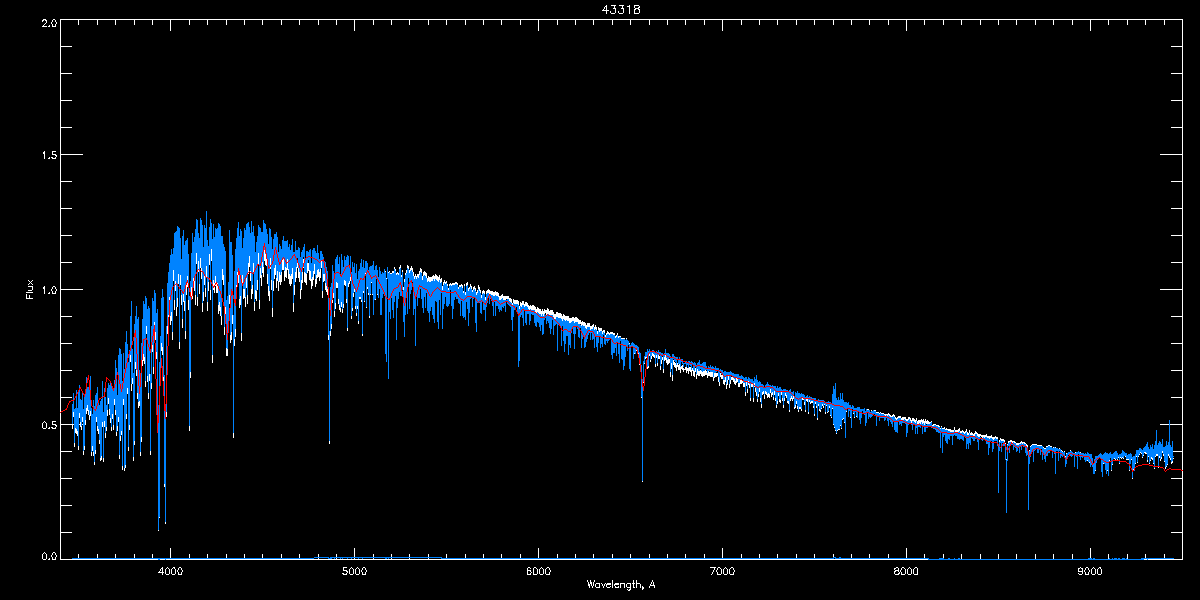Select the 4000 wavelength tick label
The image size is (1200, 600).
coord(171,571)
